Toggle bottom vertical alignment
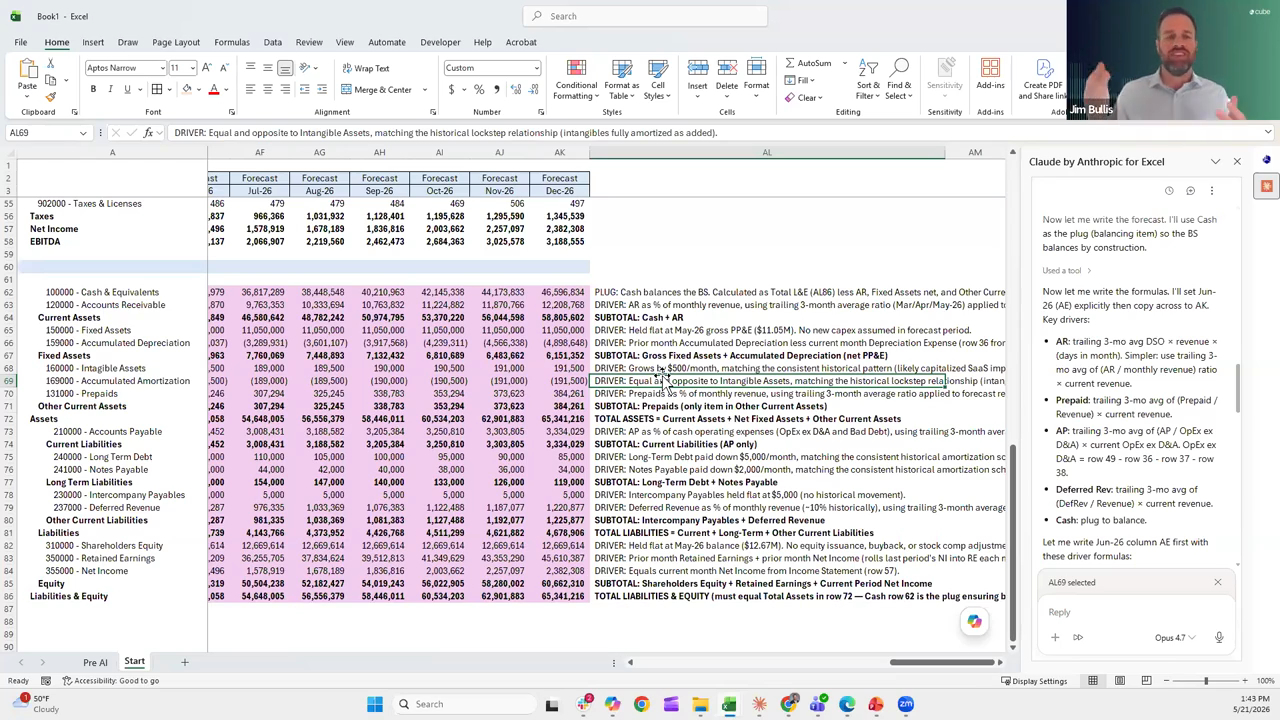 pyautogui.click(x=285, y=68)
